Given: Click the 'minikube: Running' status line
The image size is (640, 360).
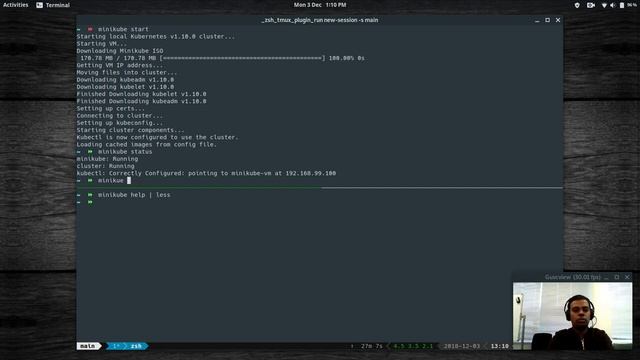Looking at the screenshot, I should click(107, 159).
